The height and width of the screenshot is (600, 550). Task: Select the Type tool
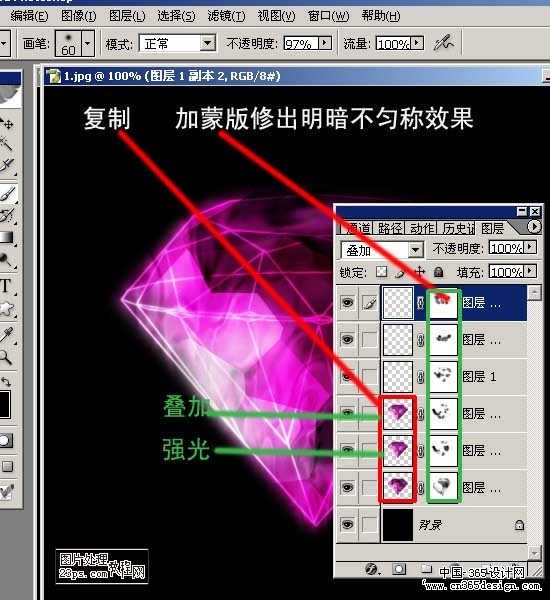[5, 286]
